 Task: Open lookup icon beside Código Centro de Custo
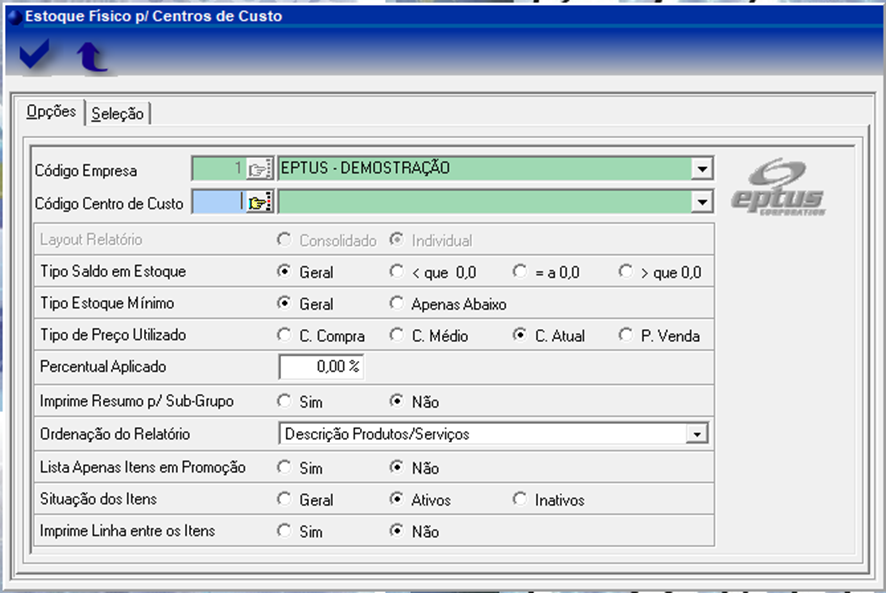tap(259, 203)
